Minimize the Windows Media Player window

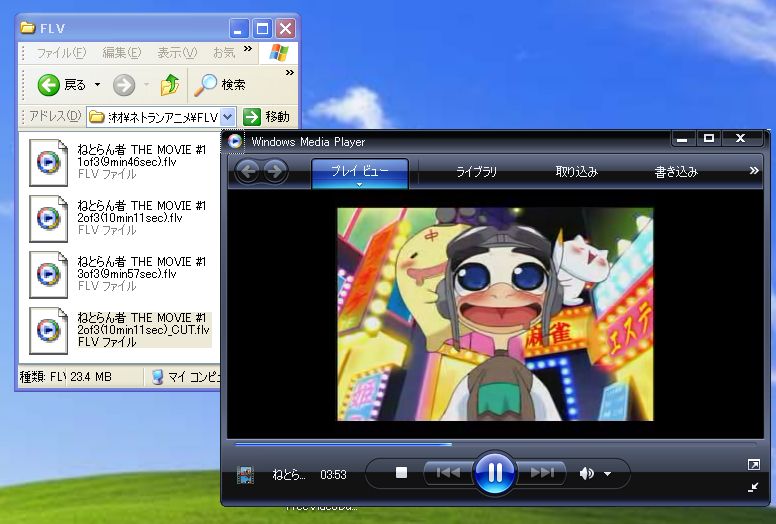[x=682, y=139]
